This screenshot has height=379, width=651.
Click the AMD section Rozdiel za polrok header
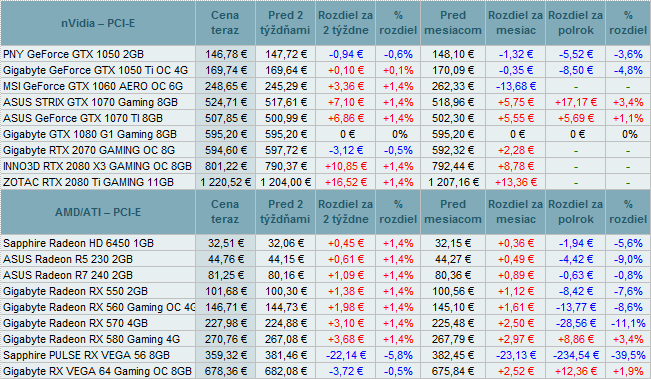(x=575, y=212)
